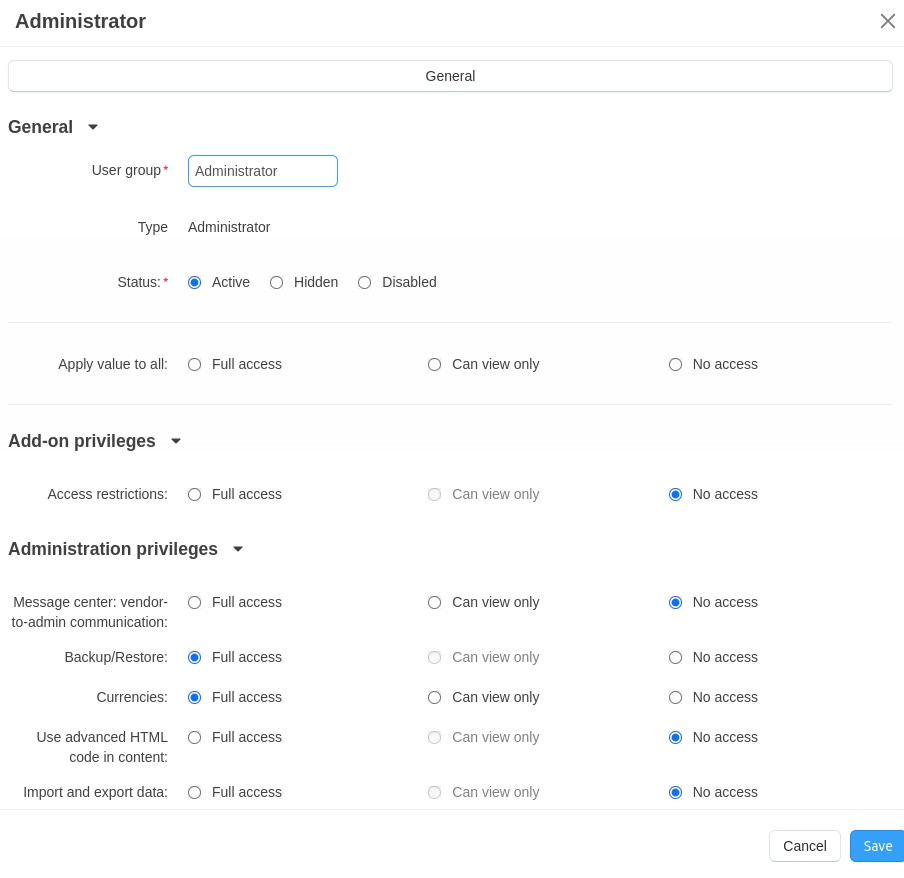904x878 pixels.
Task: Choose Can view only for Message center
Action: pos(434,602)
